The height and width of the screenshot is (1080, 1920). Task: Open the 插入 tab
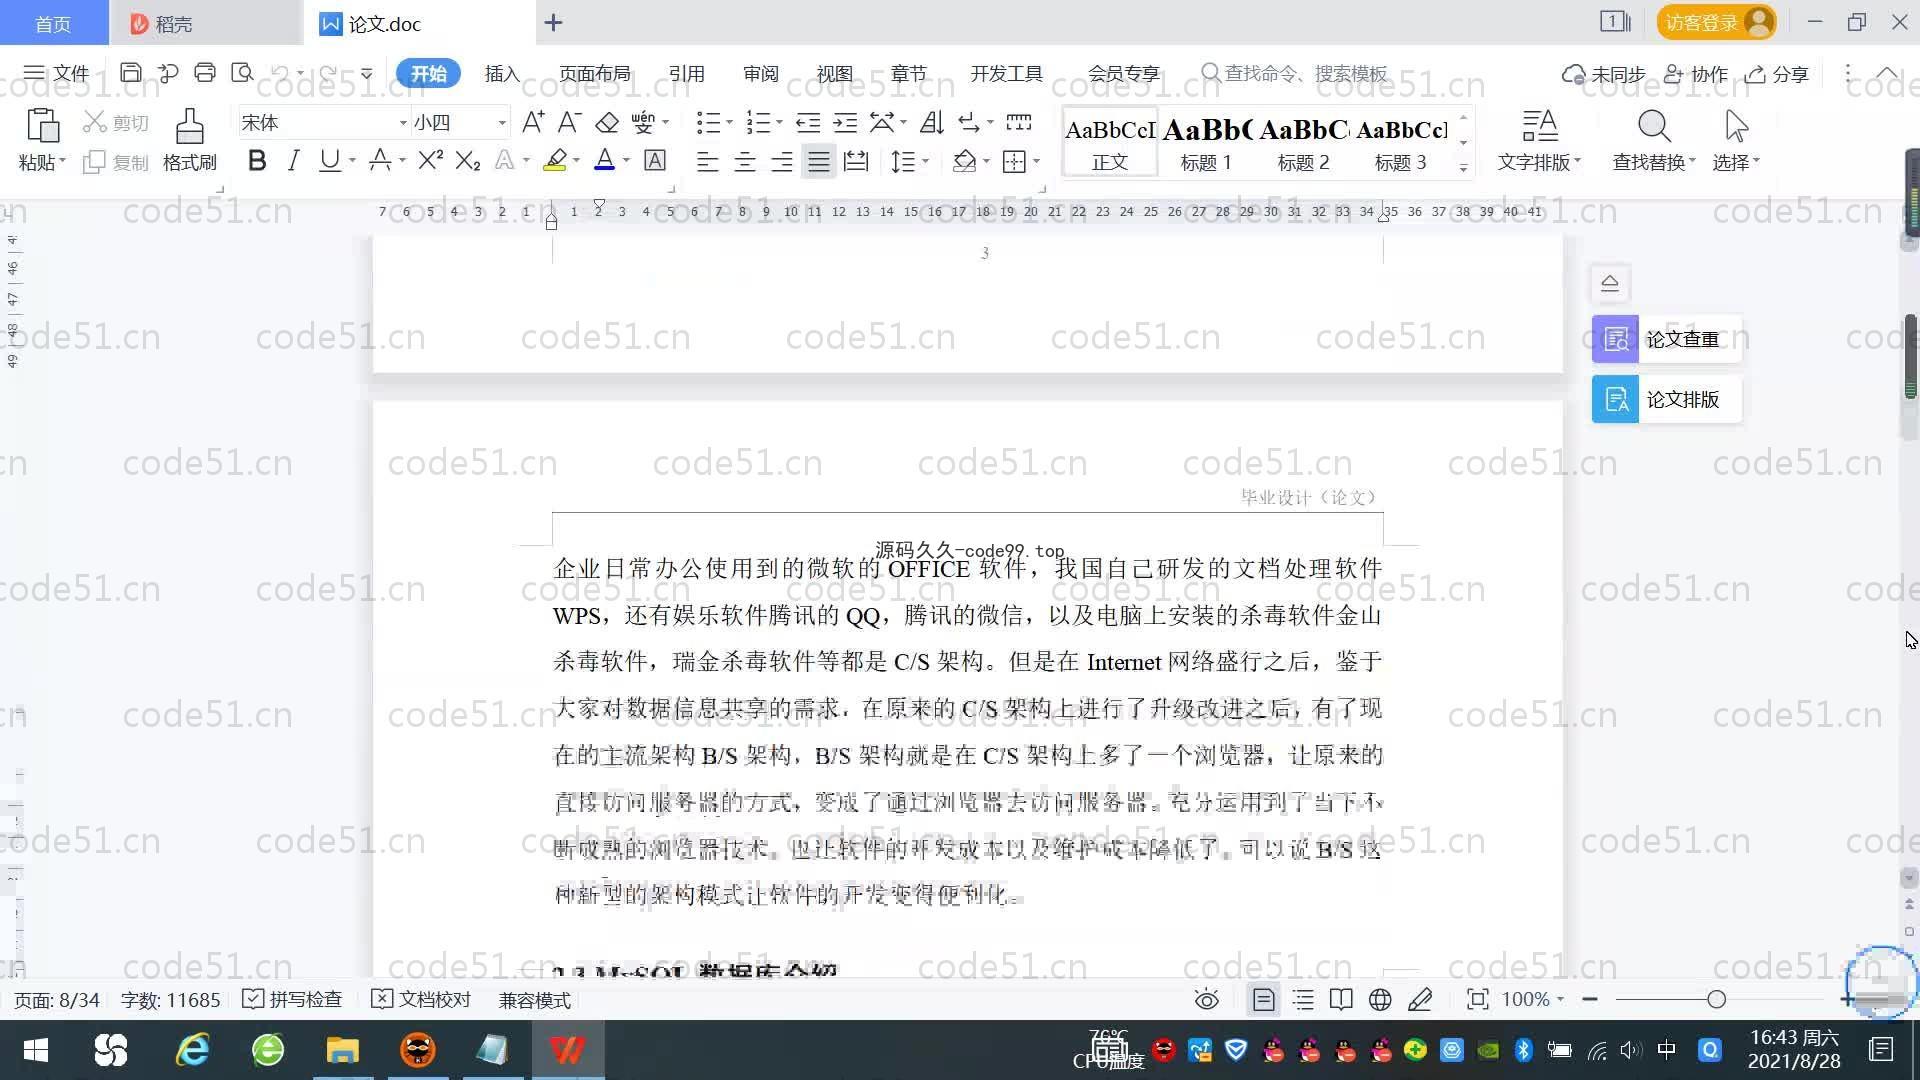[502, 74]
